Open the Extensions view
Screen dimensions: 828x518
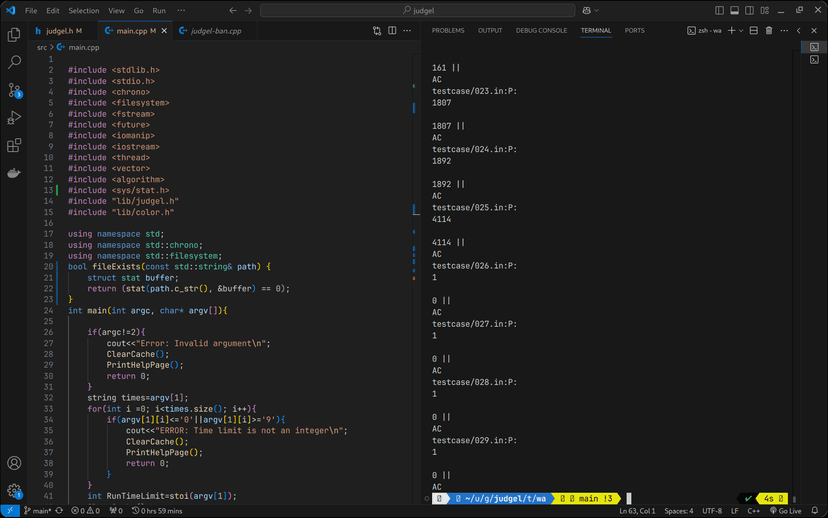tap(14, 145)
